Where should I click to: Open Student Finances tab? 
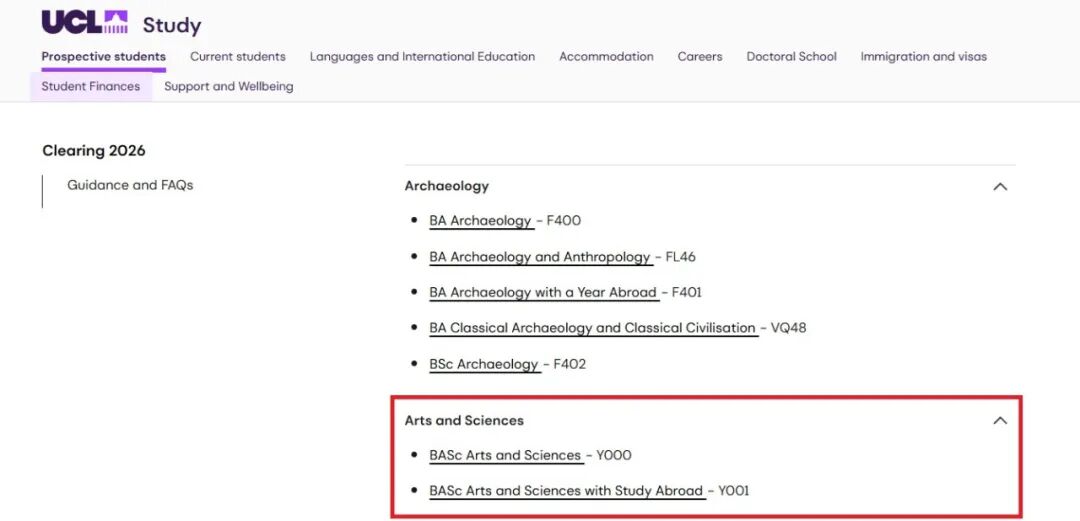coord(91,86)
